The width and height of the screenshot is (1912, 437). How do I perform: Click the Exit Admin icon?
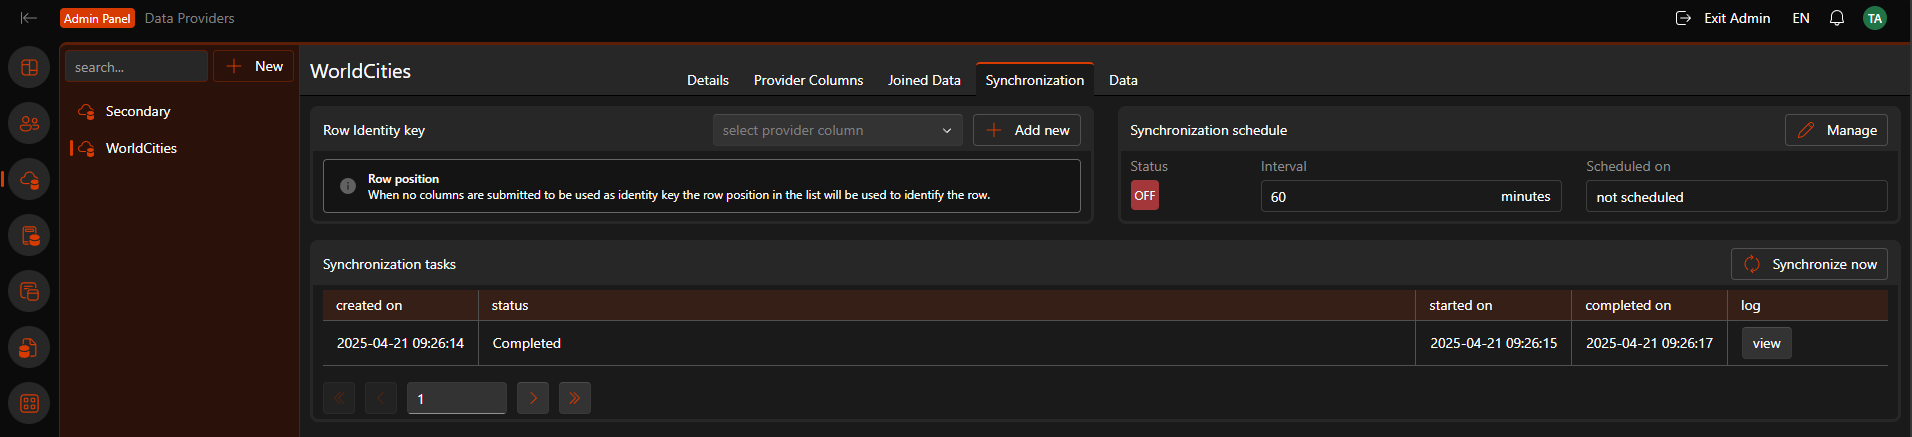click(1683, 18)
